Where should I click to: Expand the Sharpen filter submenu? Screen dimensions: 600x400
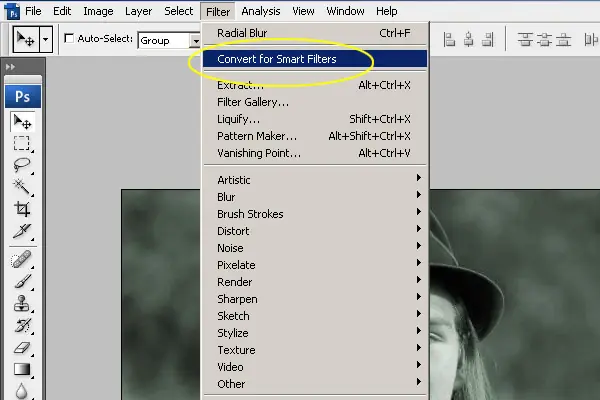pos(315,299)
